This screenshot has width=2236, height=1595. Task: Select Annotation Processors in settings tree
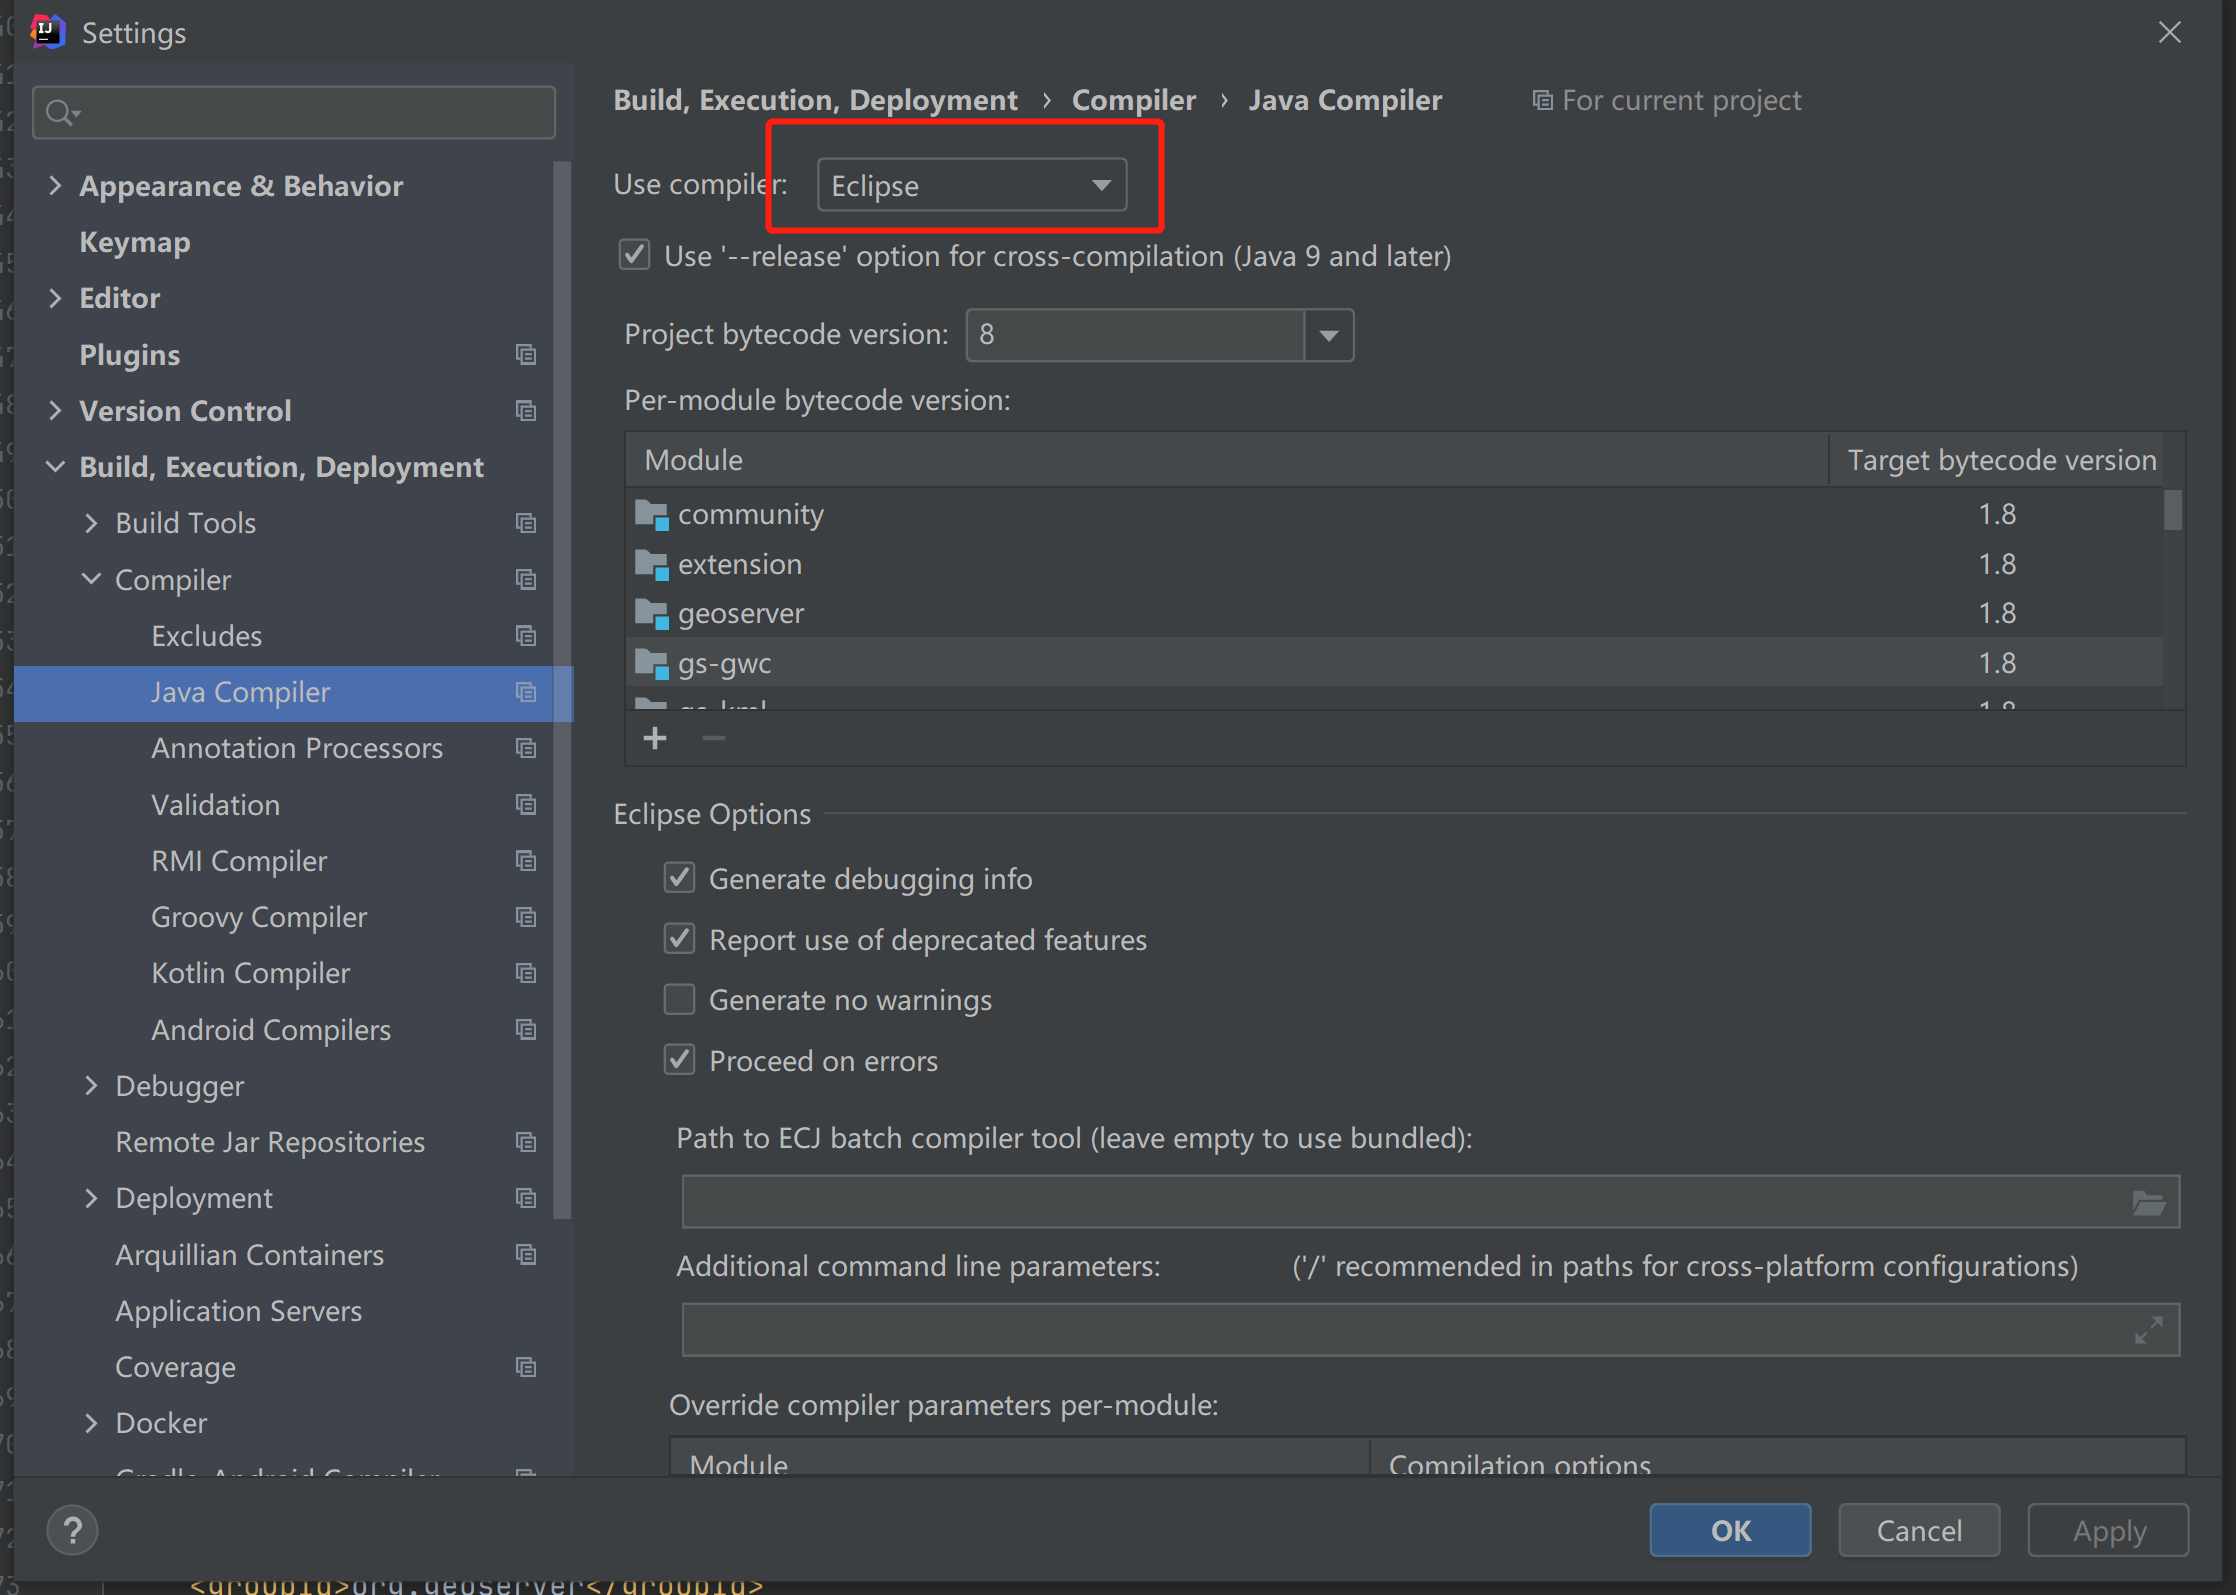296,748
